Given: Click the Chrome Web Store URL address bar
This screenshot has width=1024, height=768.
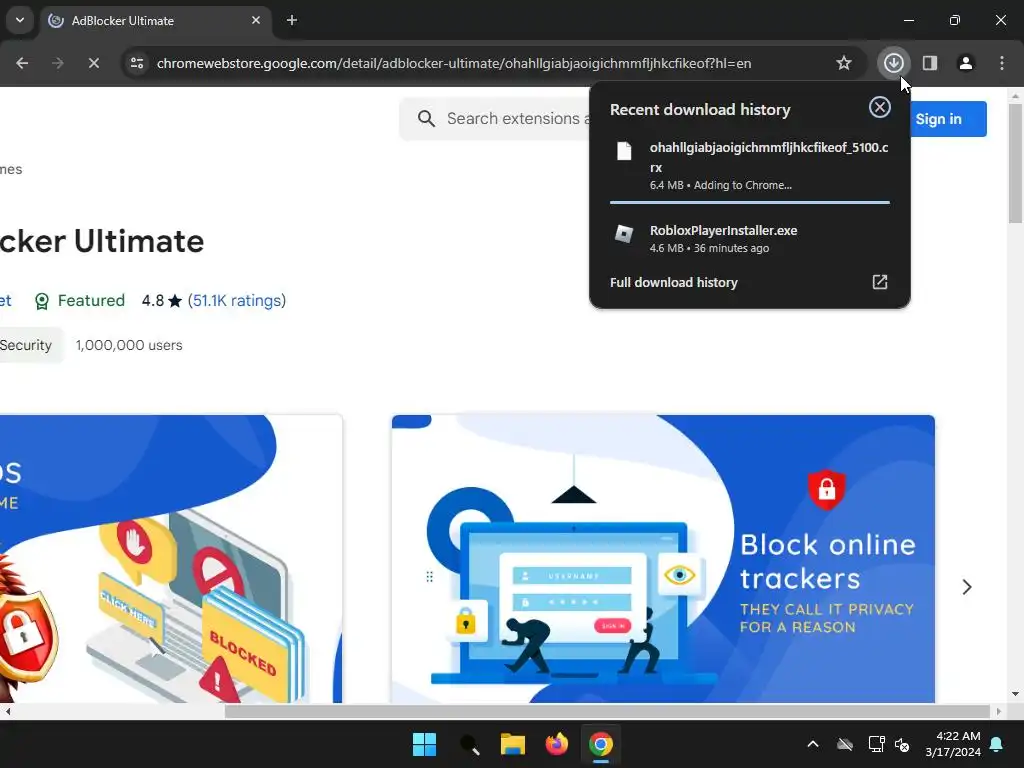Looking at the screenshot, I should pos(454,63).
